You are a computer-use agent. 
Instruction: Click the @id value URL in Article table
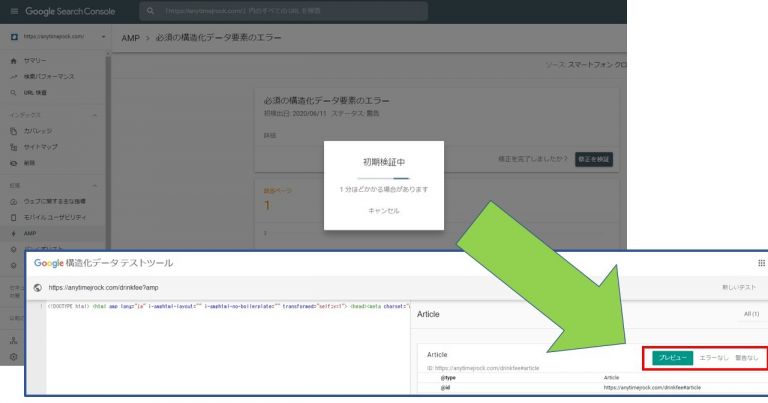[x=652, y=387]
